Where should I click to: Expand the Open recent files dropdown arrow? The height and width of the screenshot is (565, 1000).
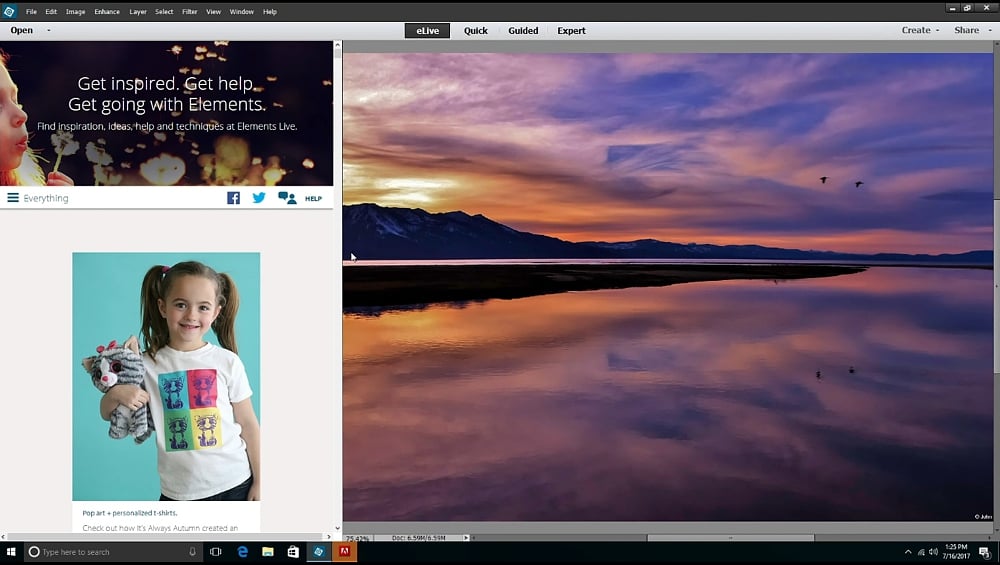48,30
